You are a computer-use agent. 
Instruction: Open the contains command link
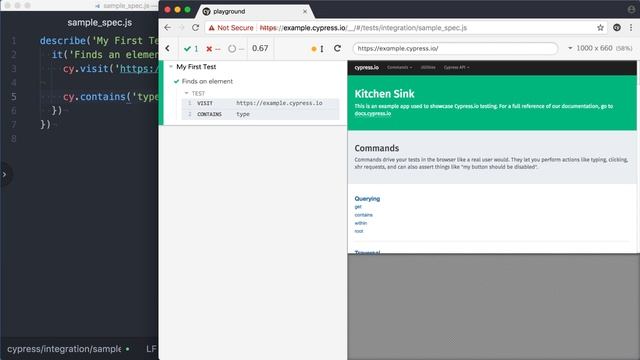coord(363,215)
